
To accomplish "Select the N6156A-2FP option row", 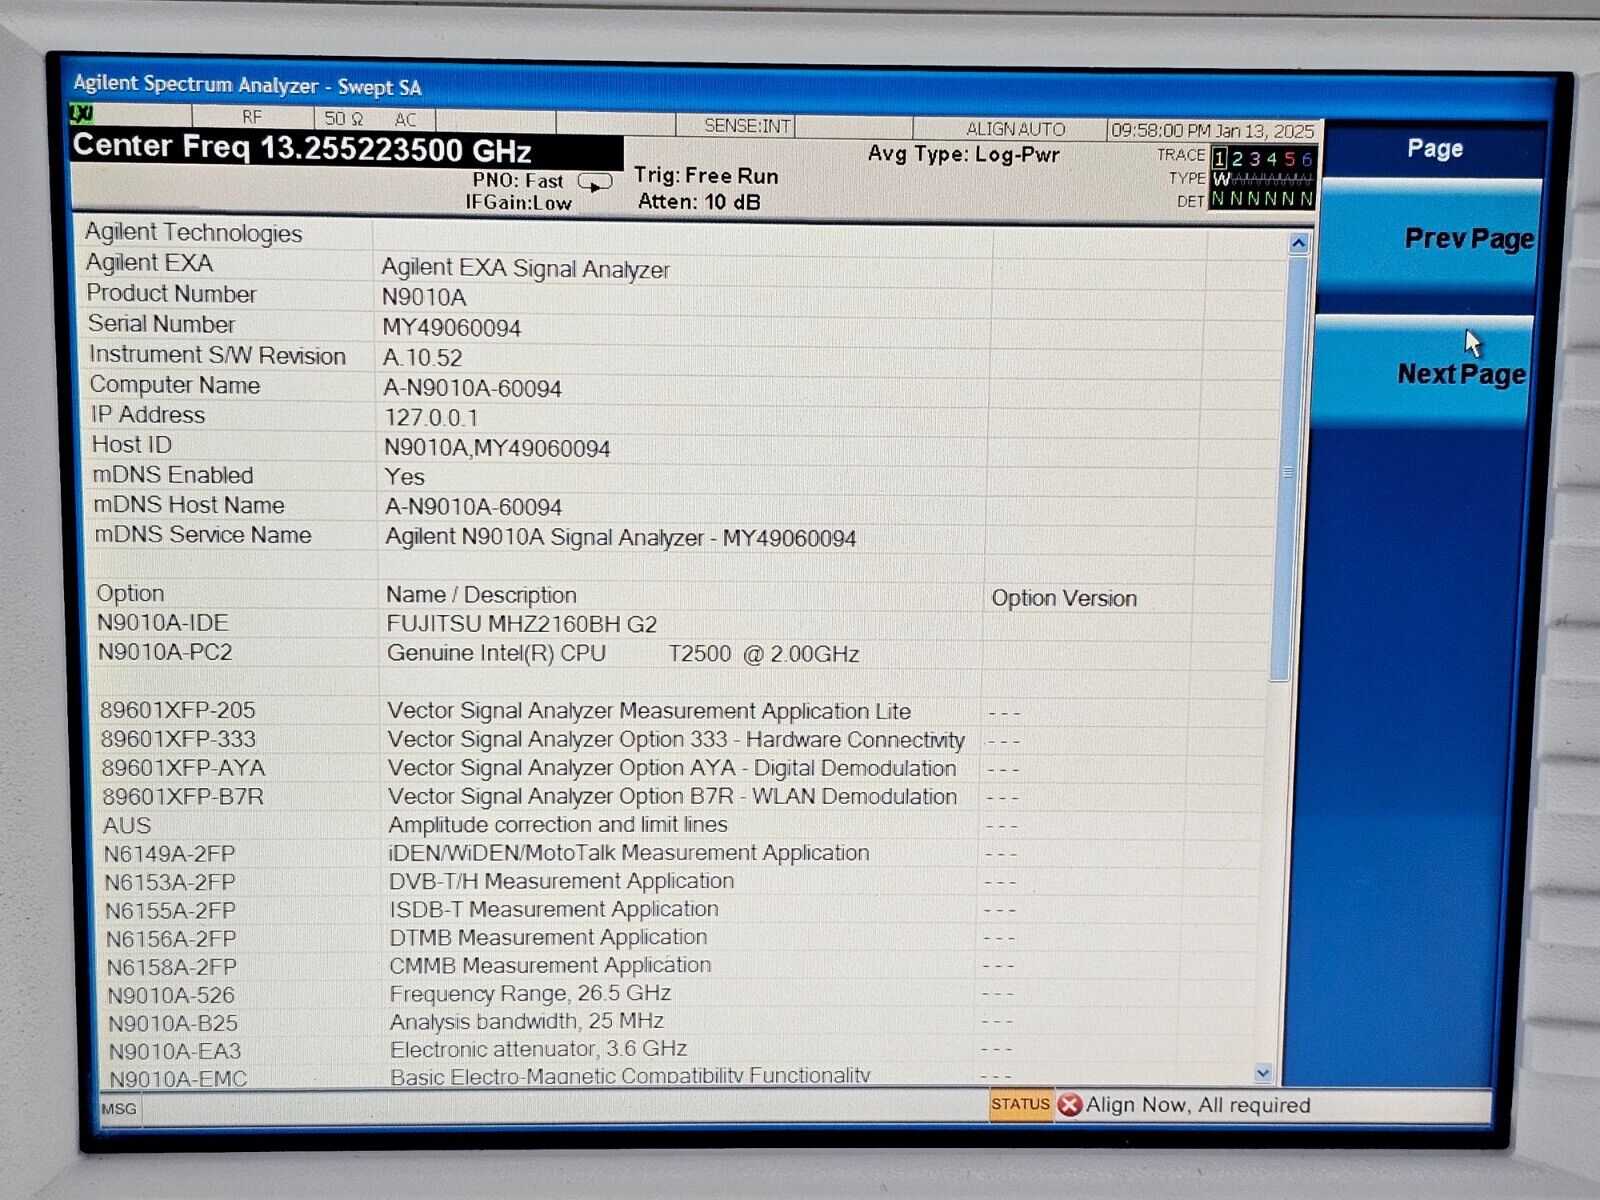I will 680,938.
